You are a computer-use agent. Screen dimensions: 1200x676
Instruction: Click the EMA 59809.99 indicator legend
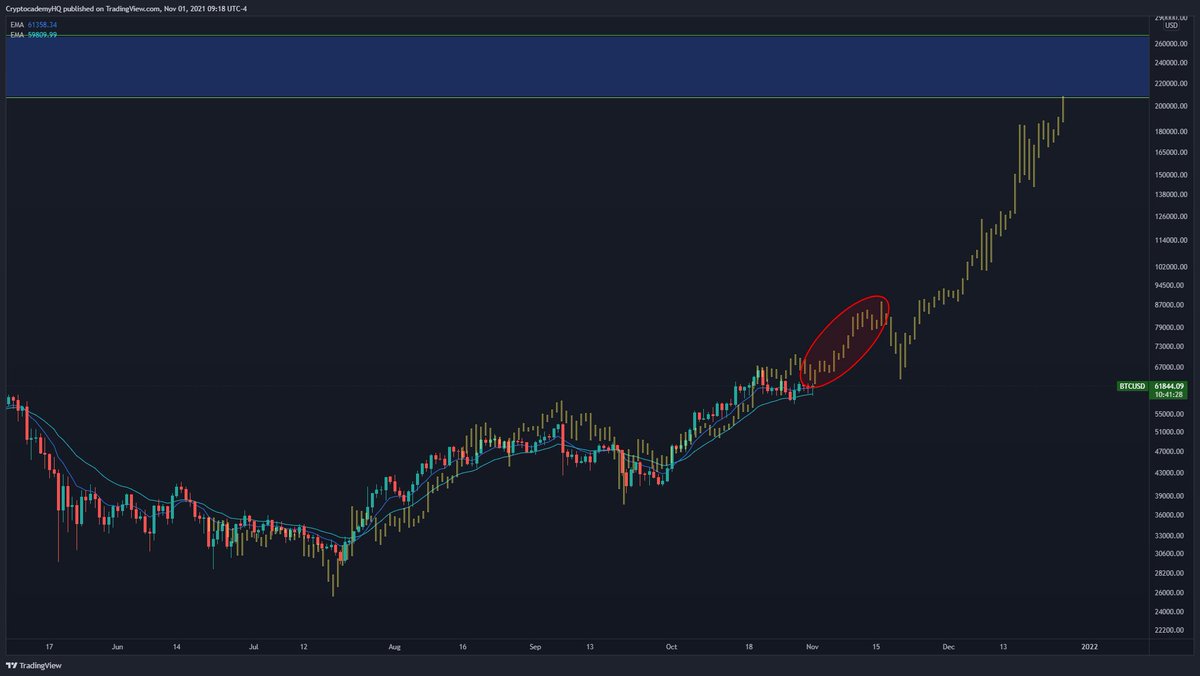pyautogui.click(x=31, y=33)
